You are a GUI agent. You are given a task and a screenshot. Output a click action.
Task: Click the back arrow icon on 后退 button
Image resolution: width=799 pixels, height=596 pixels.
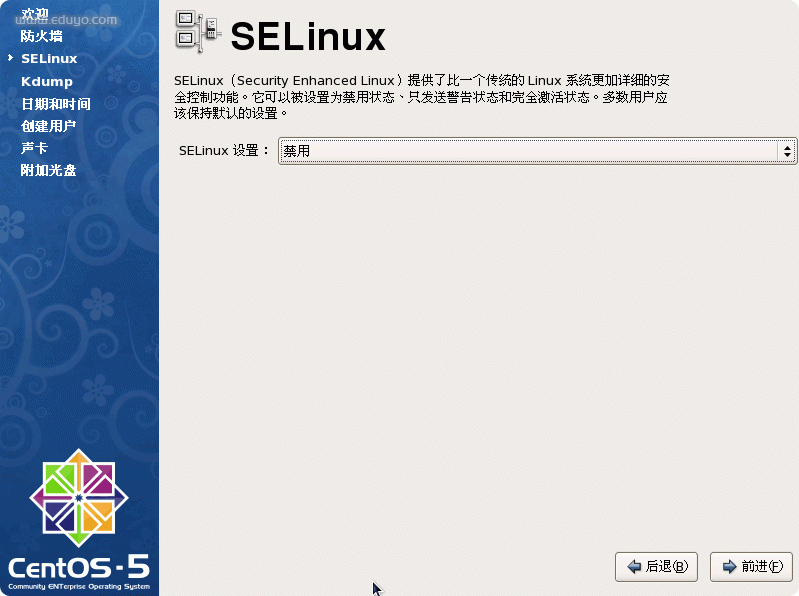(x=634, y=566)
